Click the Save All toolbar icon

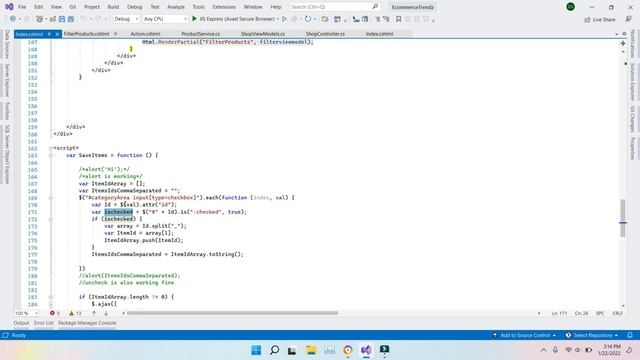point(71,19)
